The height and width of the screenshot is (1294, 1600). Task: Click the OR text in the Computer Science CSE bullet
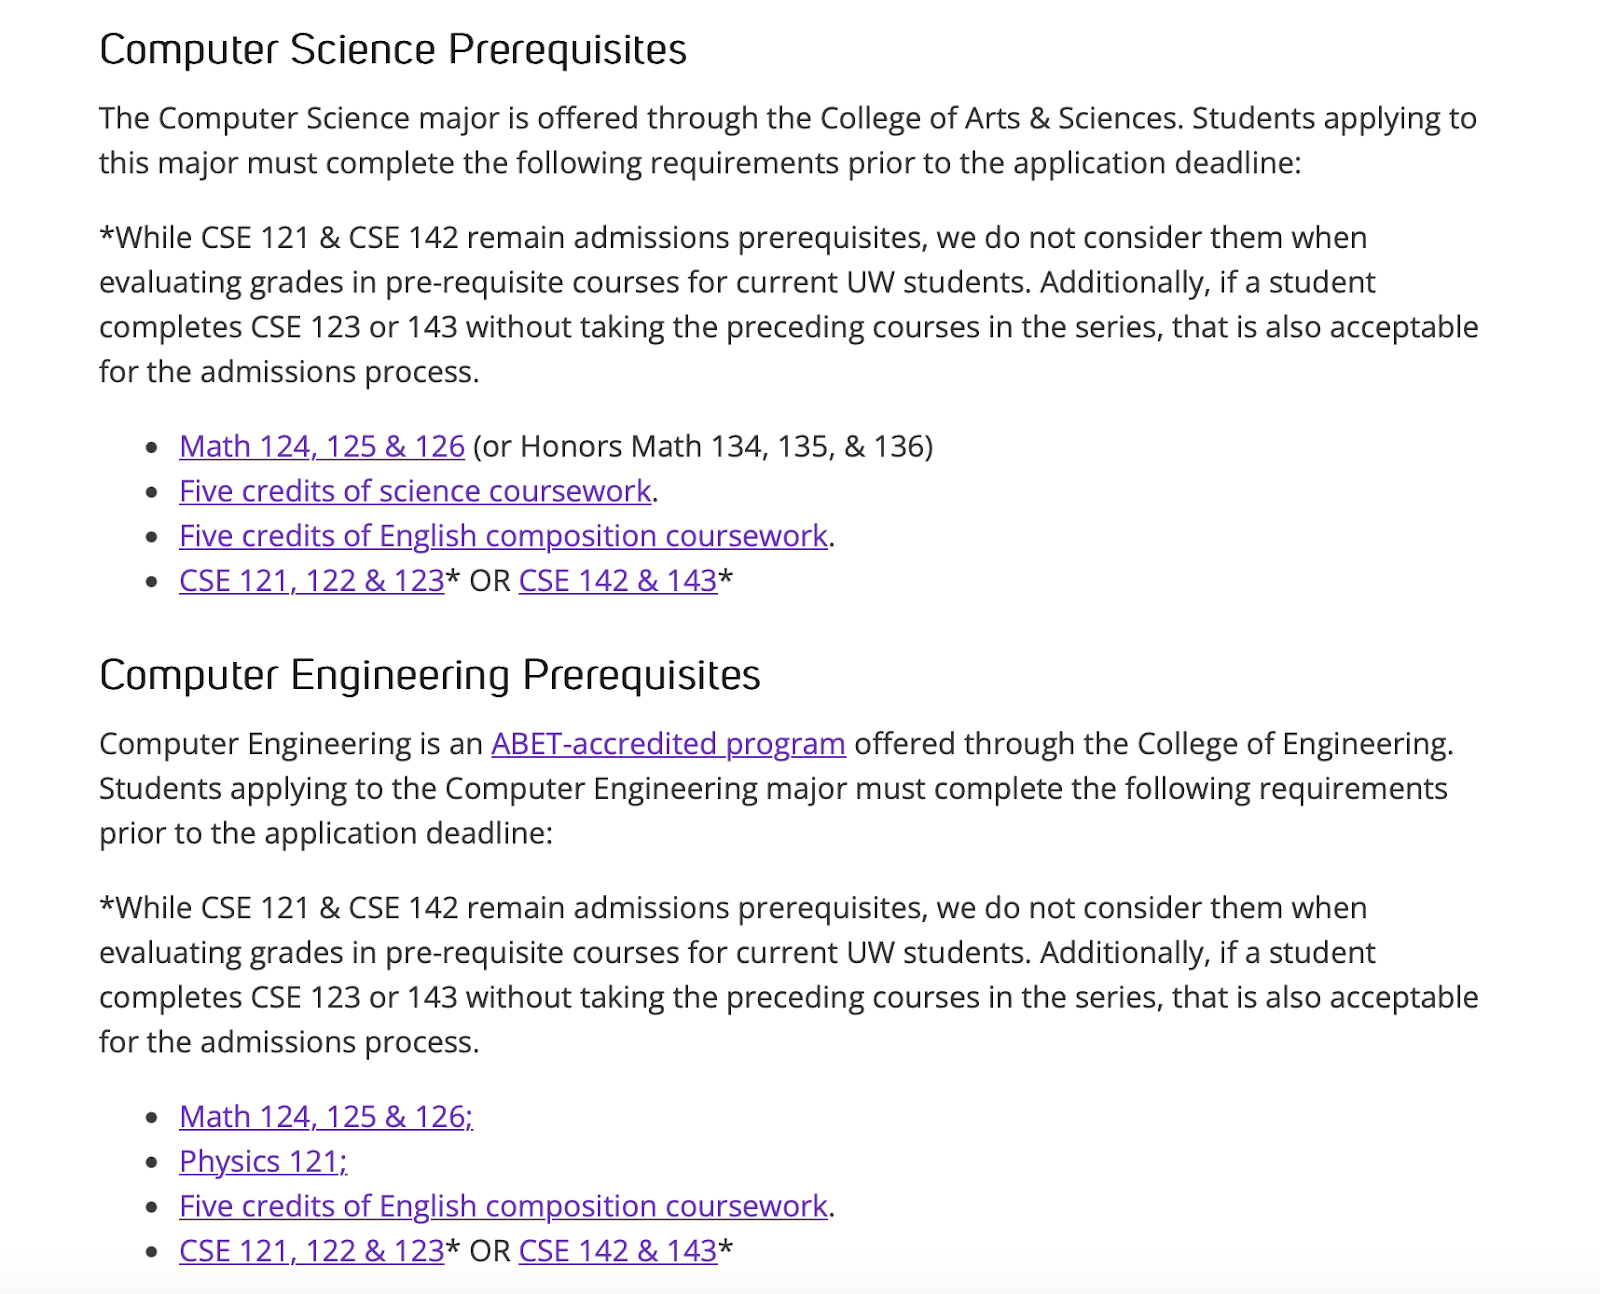(x=490, y=581)
